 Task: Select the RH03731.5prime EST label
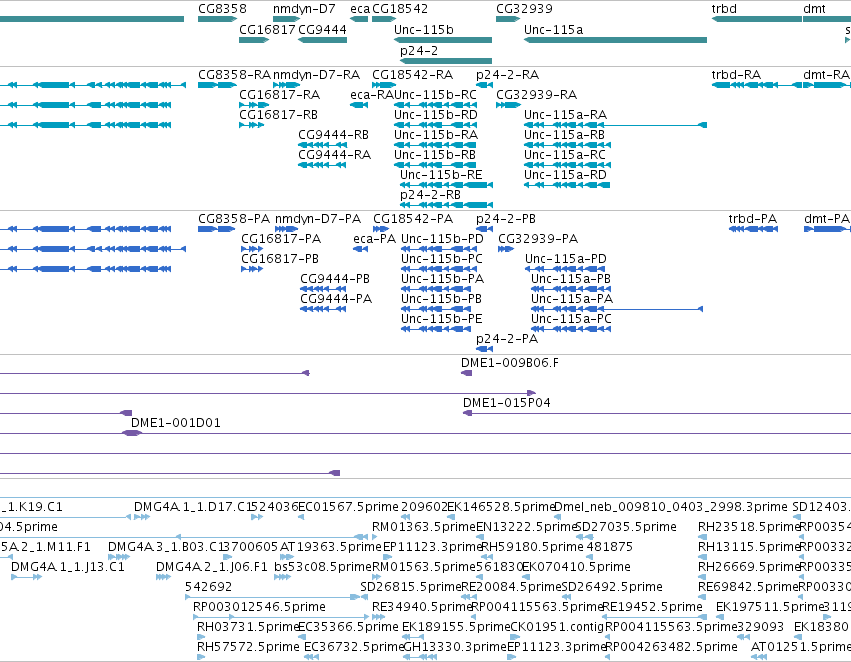point(248,627)
